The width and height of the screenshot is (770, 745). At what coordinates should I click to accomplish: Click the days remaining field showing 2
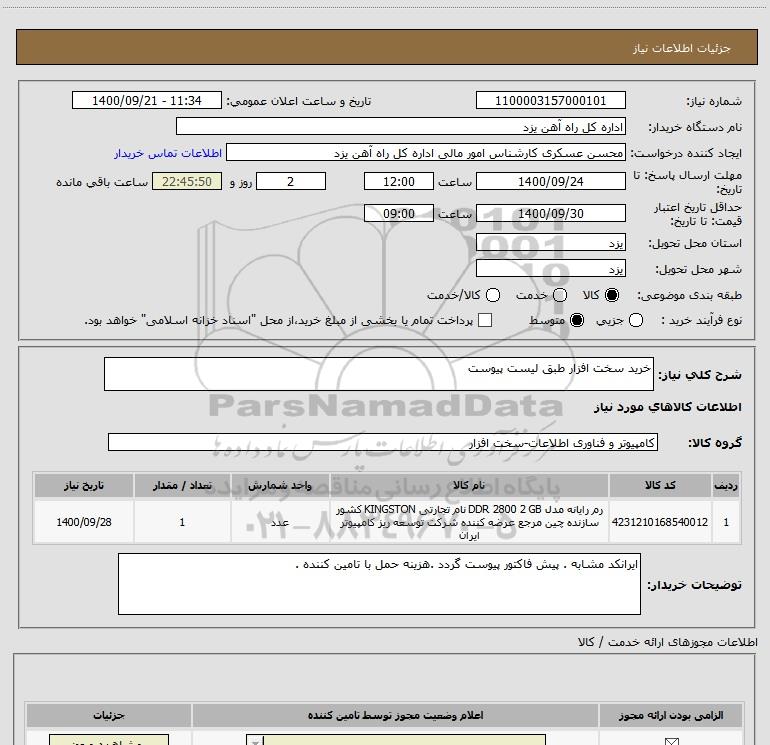click(291, 181)
